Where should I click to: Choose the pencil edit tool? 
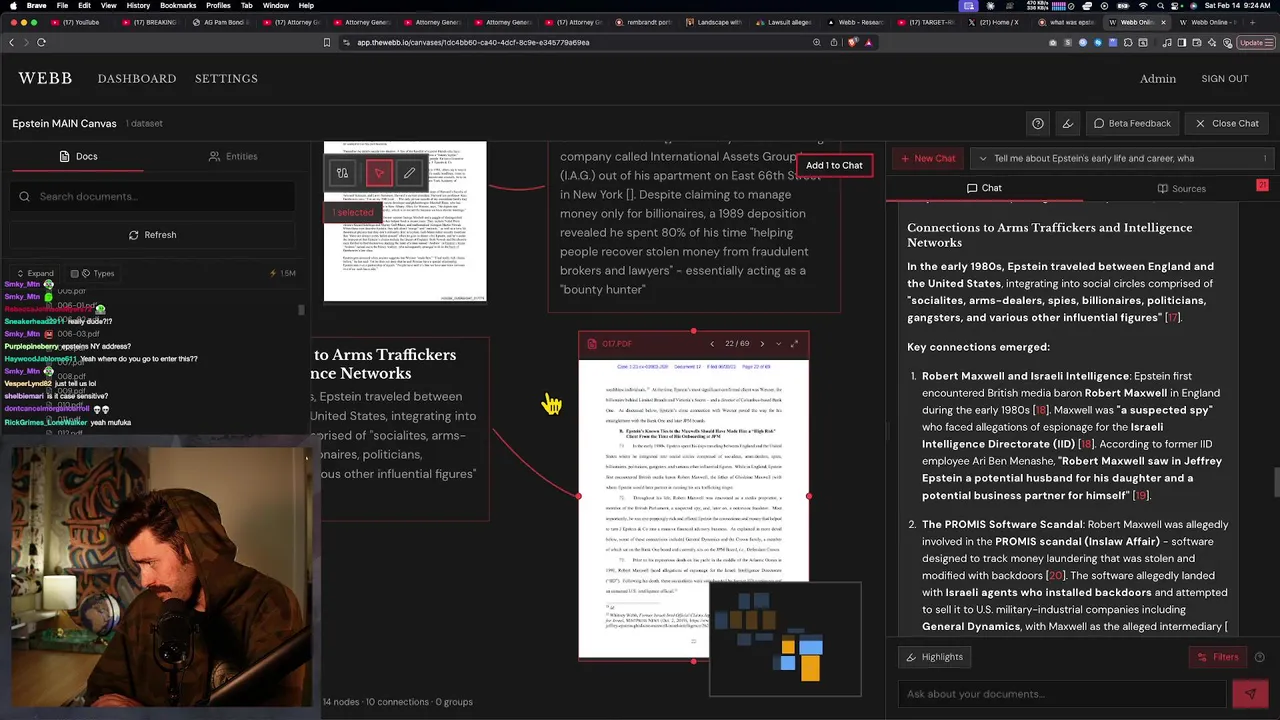point(409,173)
